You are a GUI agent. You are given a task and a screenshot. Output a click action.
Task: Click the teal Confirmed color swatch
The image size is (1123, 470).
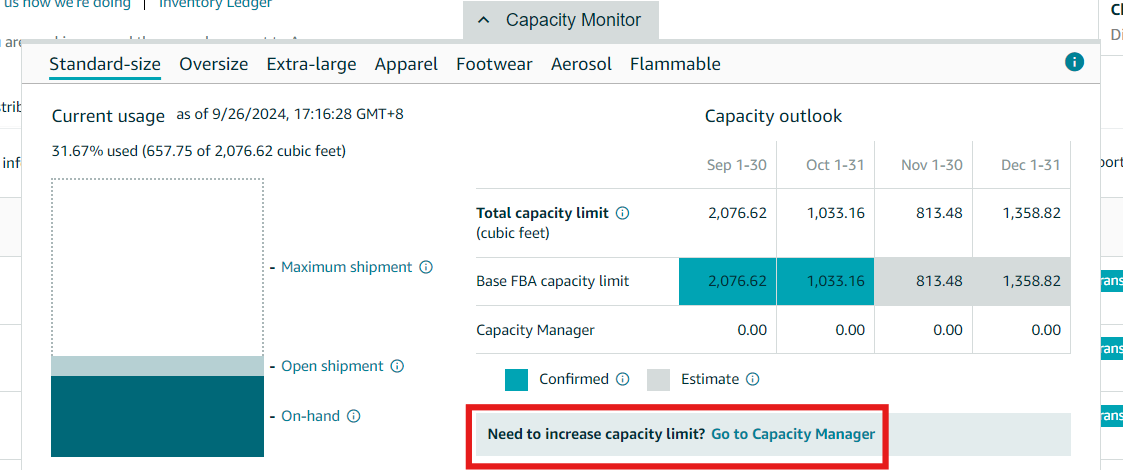[x=516, y=380]
